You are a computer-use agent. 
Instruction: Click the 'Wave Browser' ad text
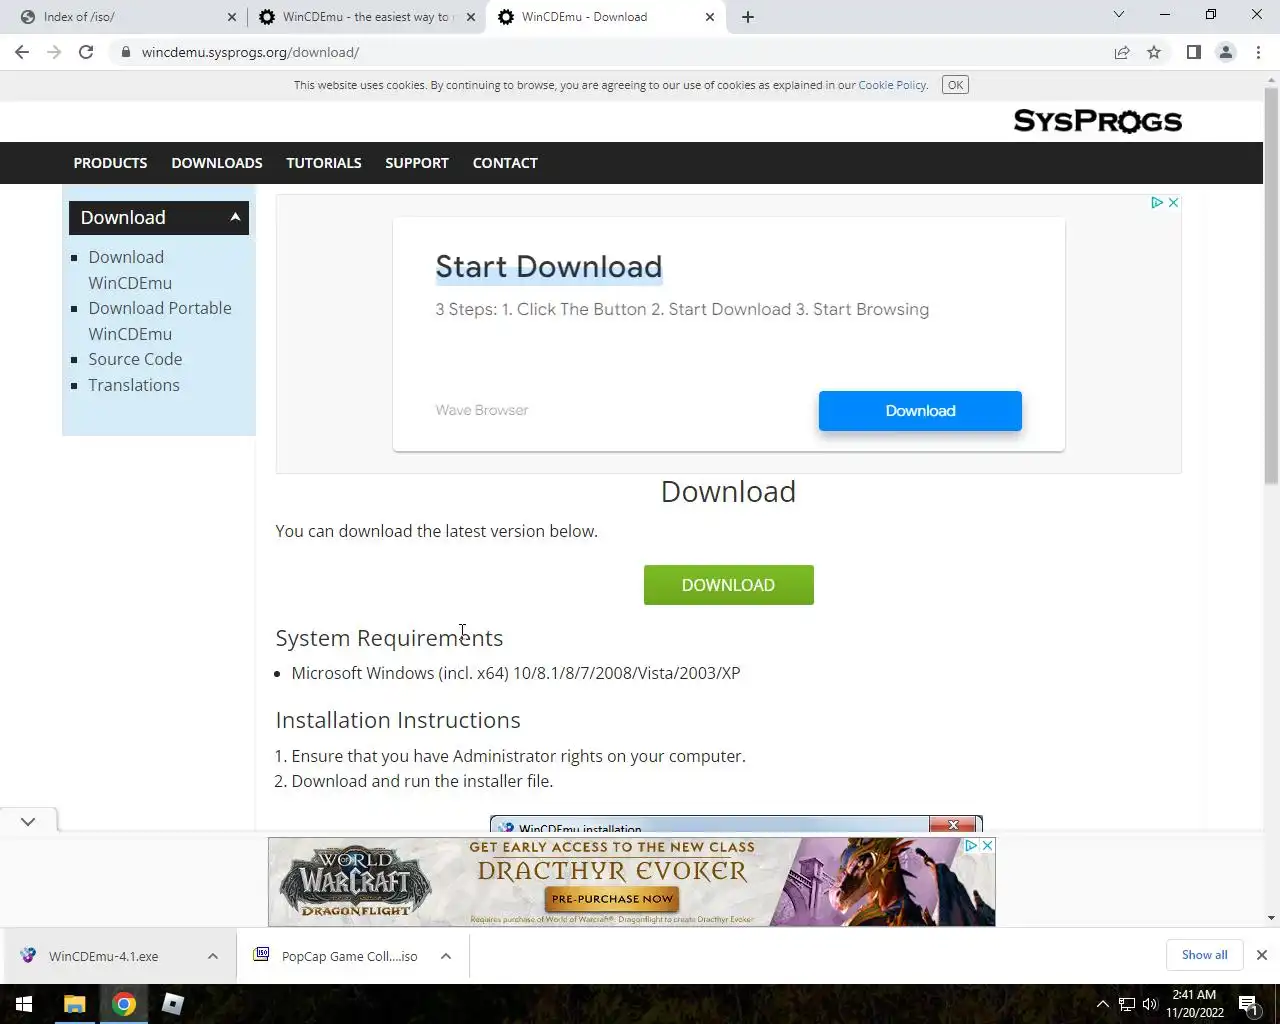point(482,410)
